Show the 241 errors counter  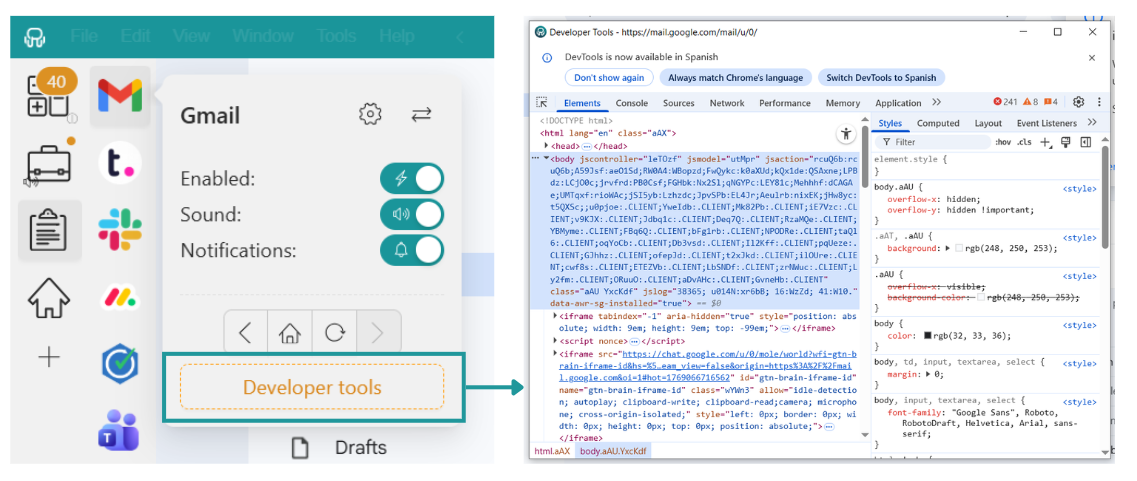(1005, 102)
